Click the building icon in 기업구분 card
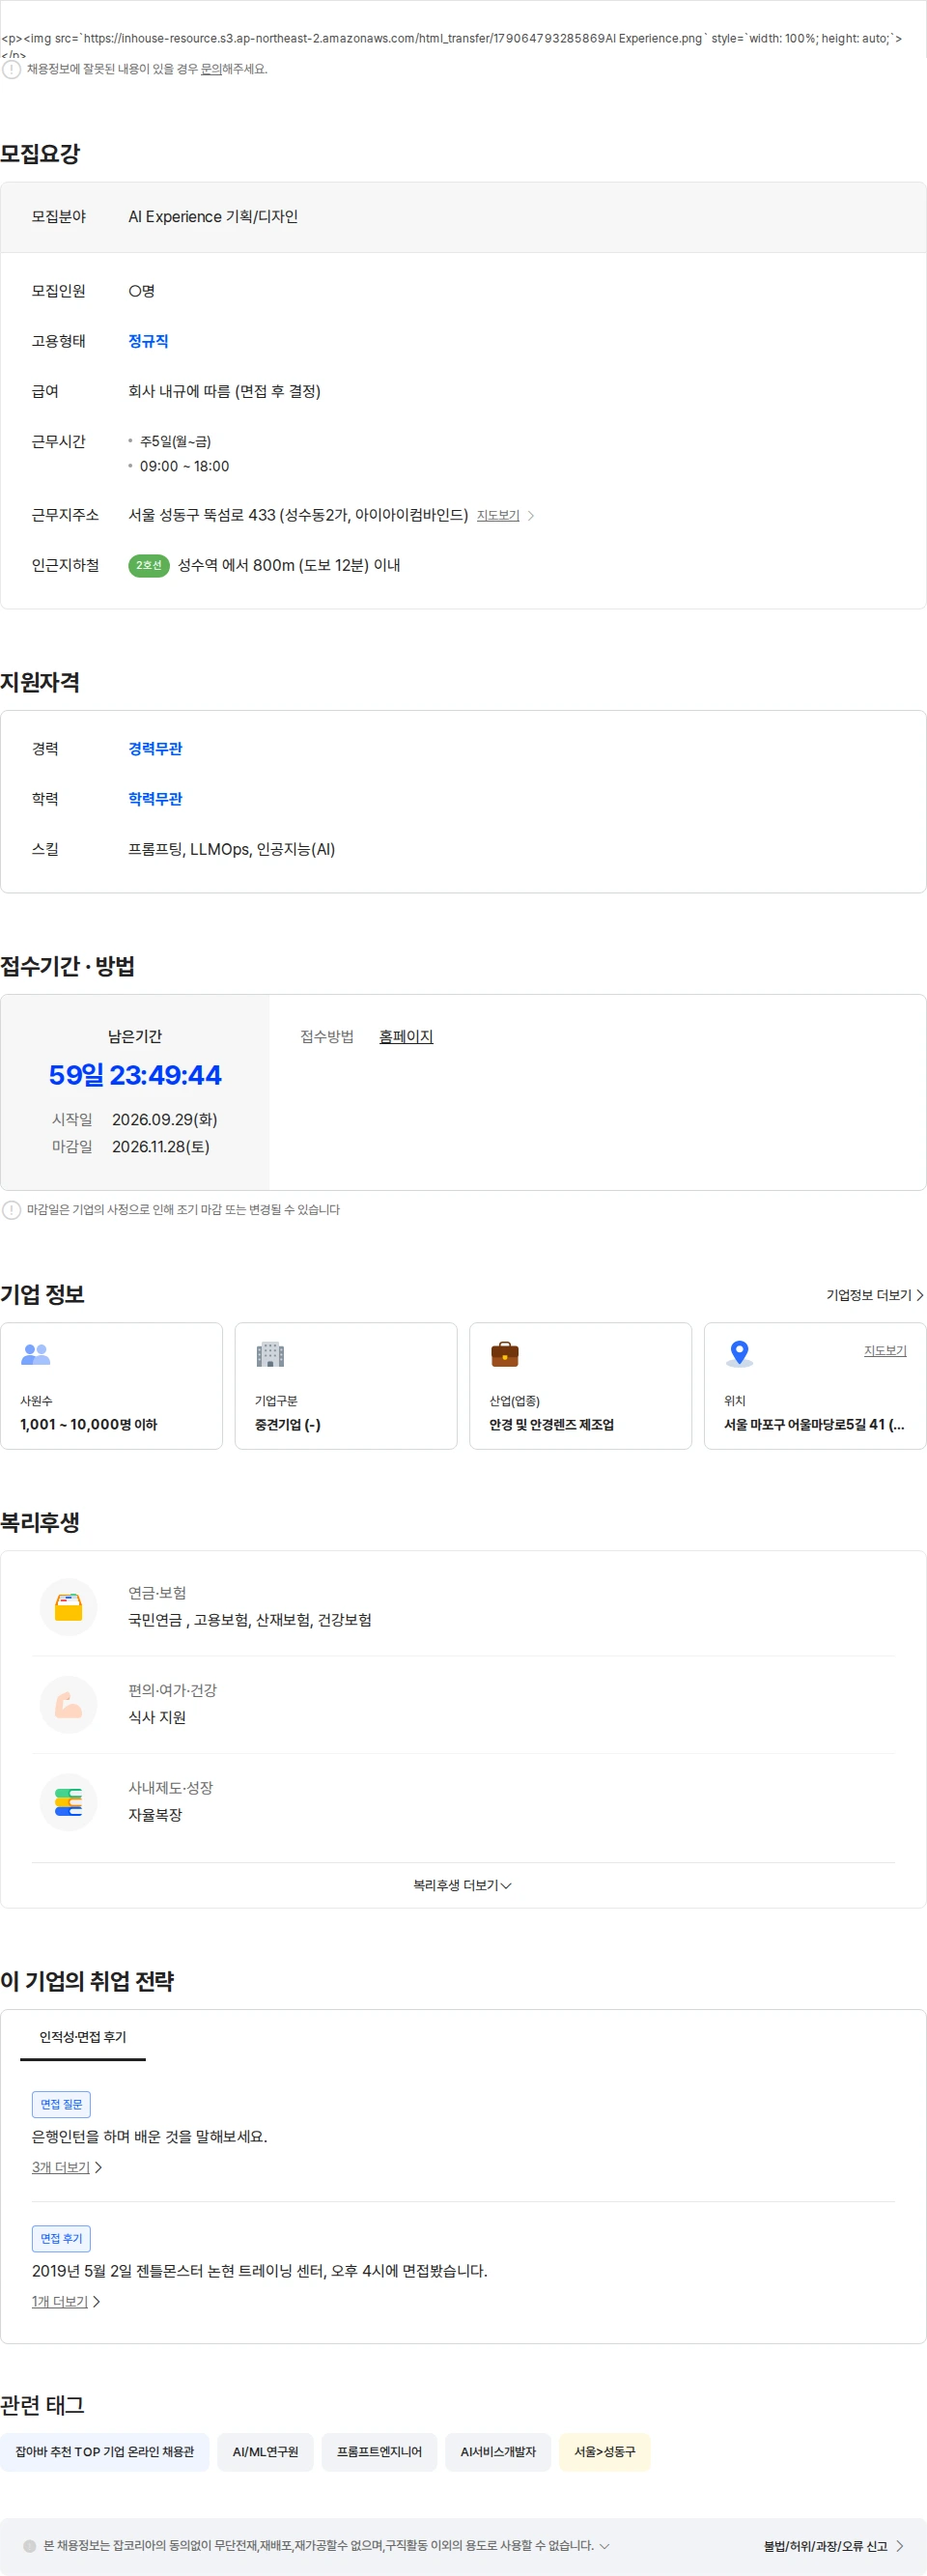927x2576 pixels. pyautogui.click(x=270, y=1354)
